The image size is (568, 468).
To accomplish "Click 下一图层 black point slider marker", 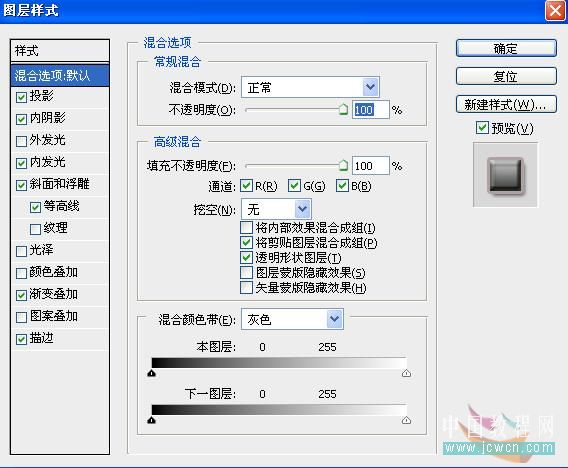I will pyautogui.click(x=152, y=420).
